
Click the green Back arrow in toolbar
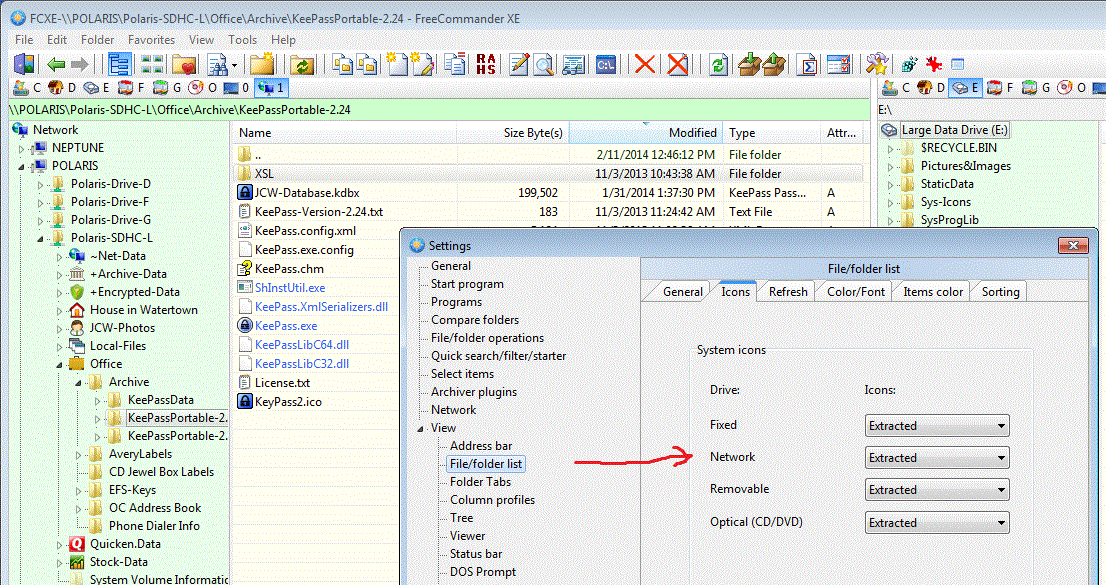[x=56, y=65]
